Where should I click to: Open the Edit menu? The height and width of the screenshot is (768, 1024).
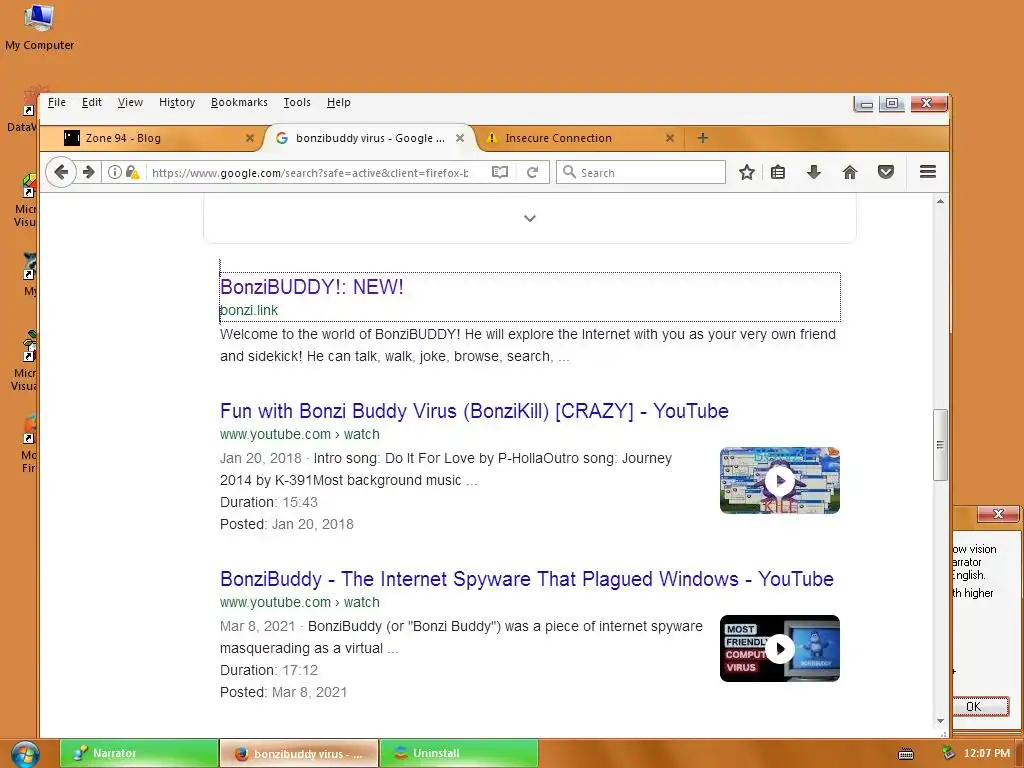coord(91,103)
